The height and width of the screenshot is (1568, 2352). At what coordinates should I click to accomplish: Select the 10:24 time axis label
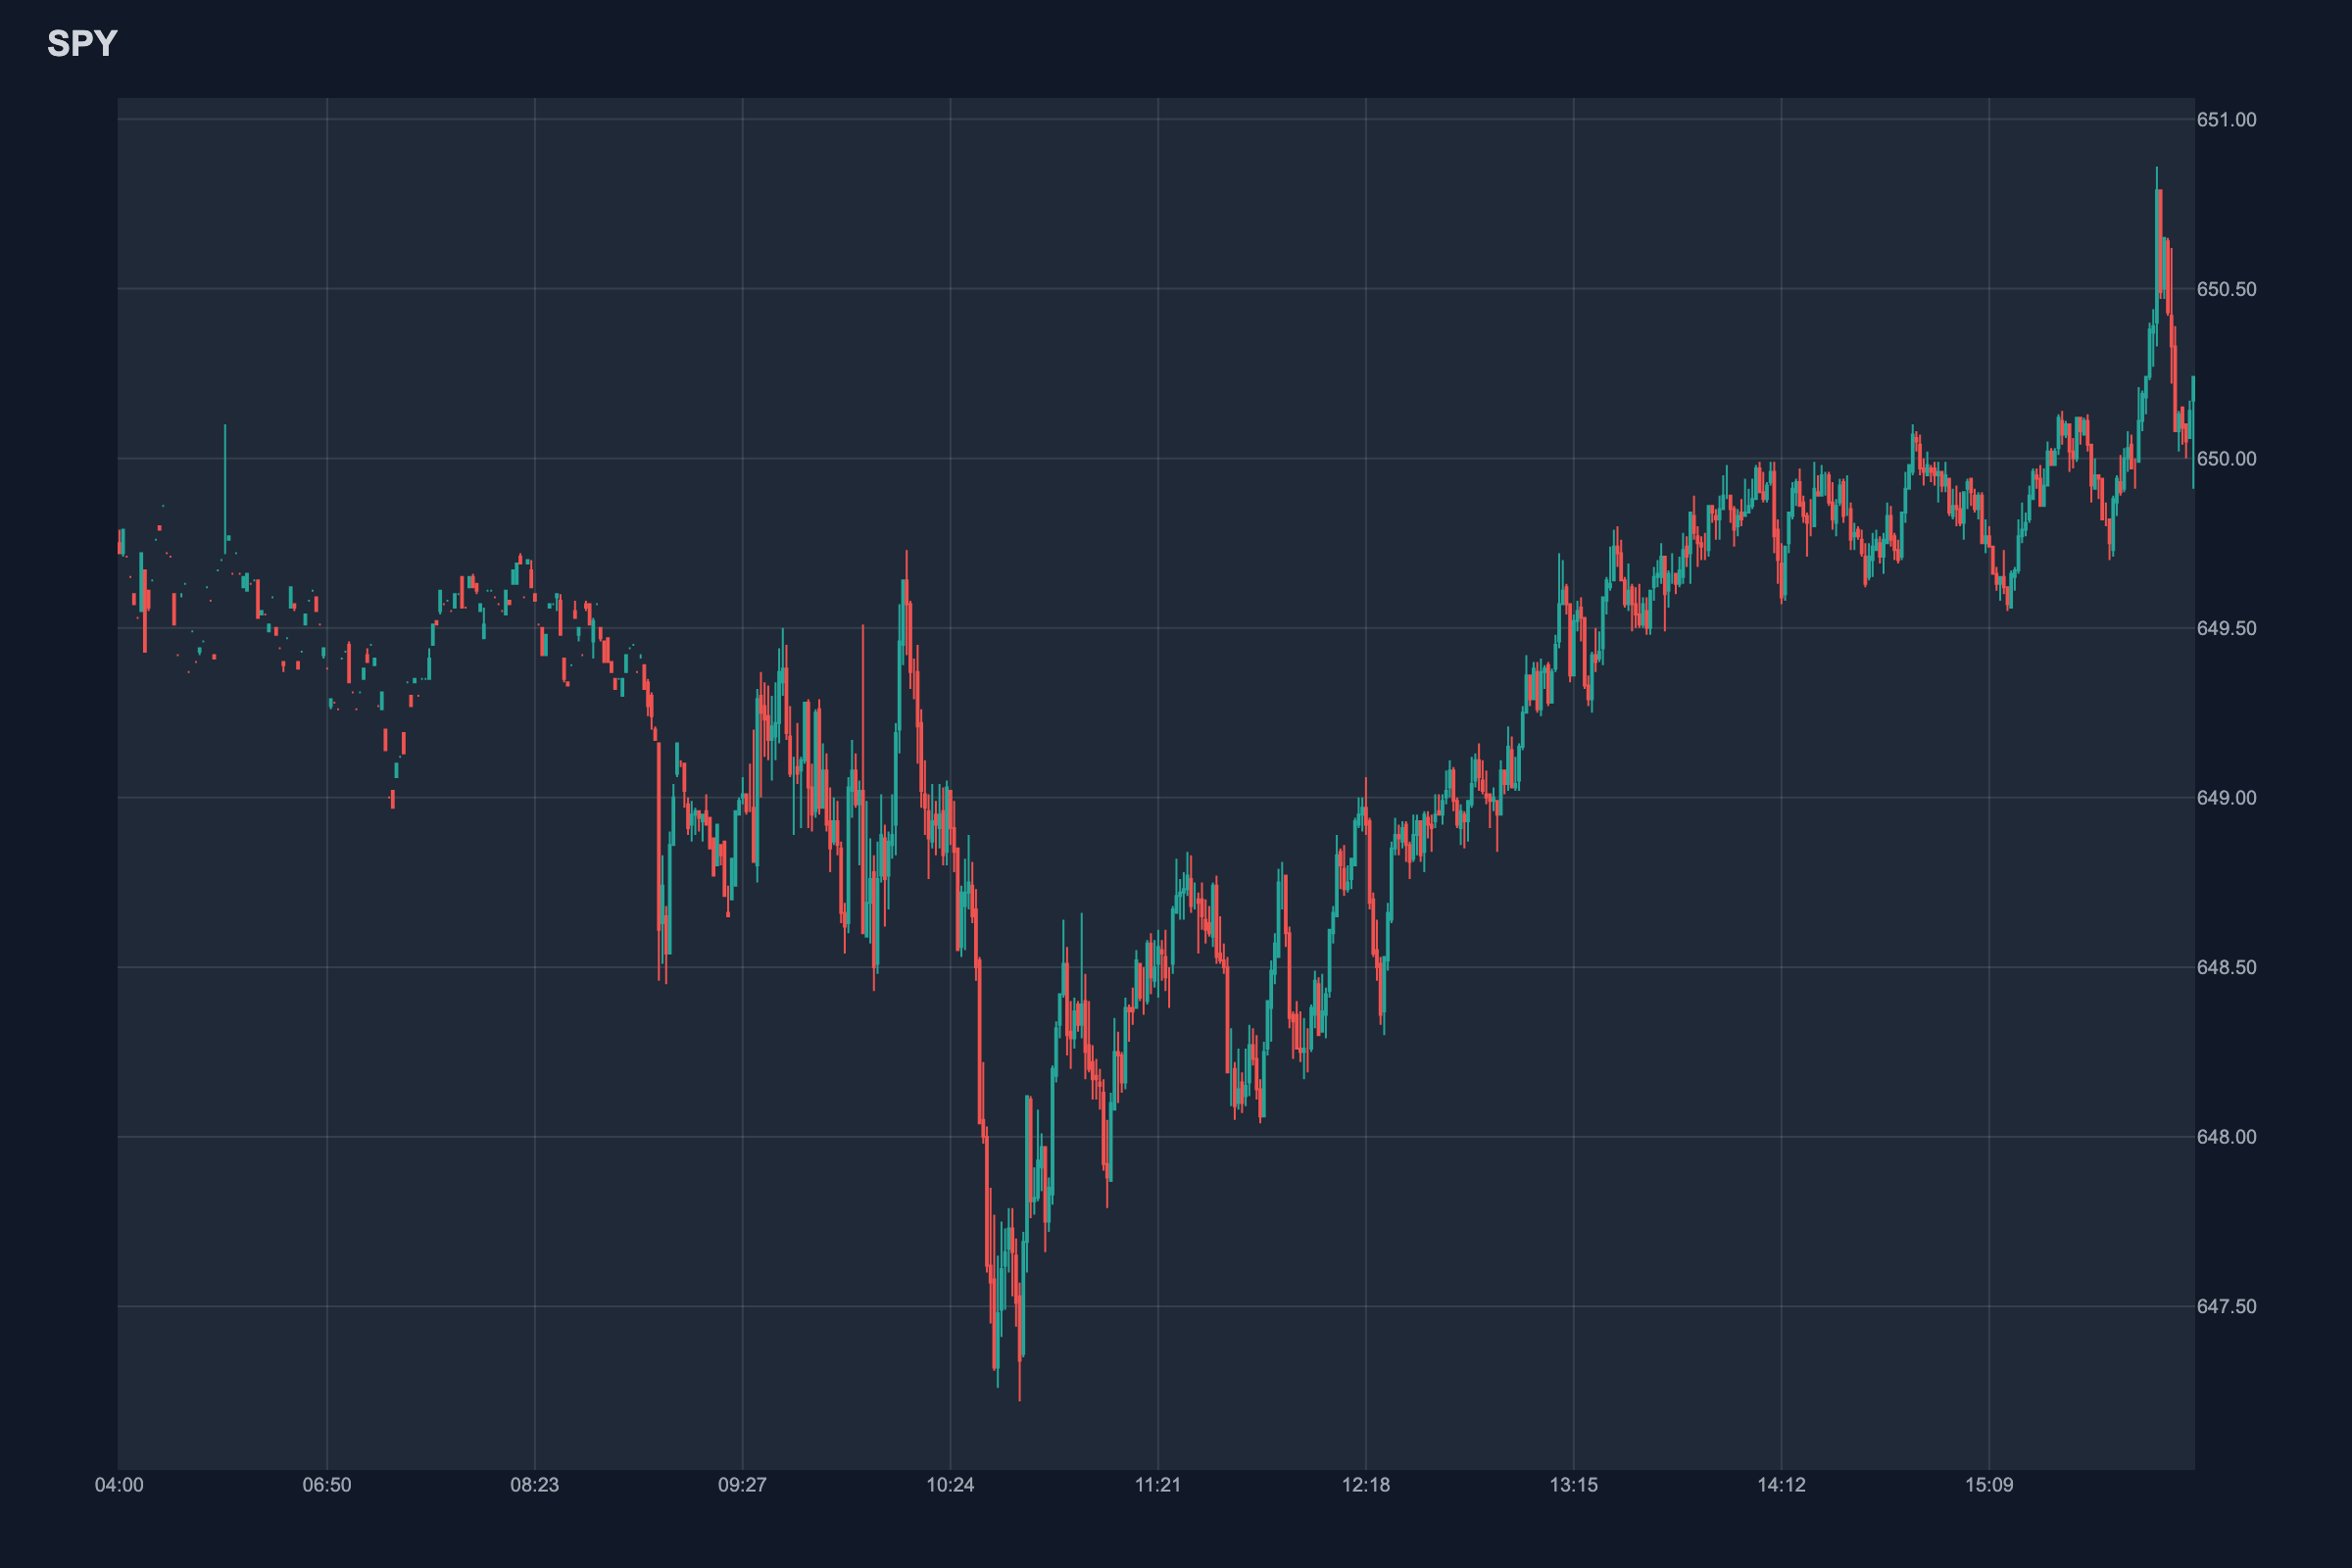pyautogui.click(x=950, y=1485)
